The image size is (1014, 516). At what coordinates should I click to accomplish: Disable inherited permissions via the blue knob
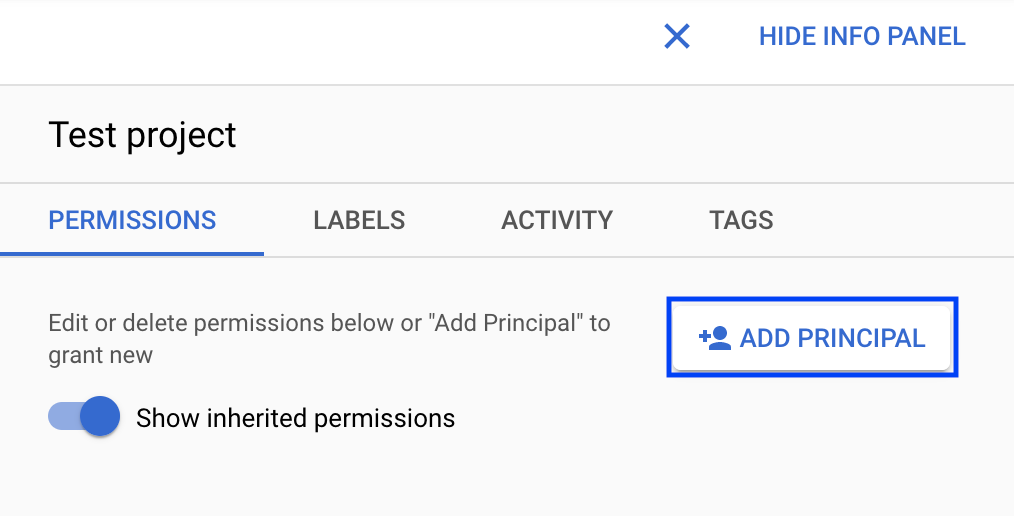coord(99,417)
